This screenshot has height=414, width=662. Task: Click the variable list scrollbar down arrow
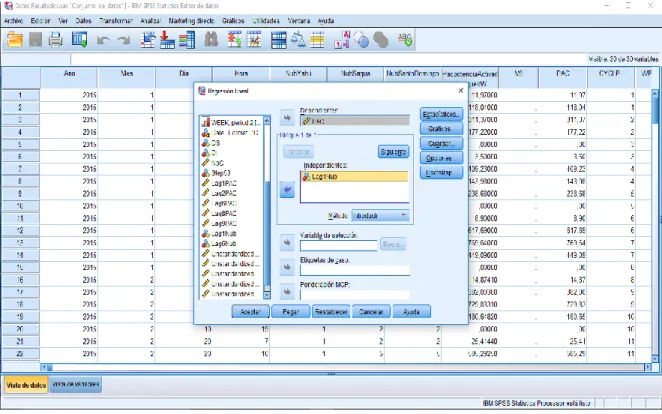(267, 294)
